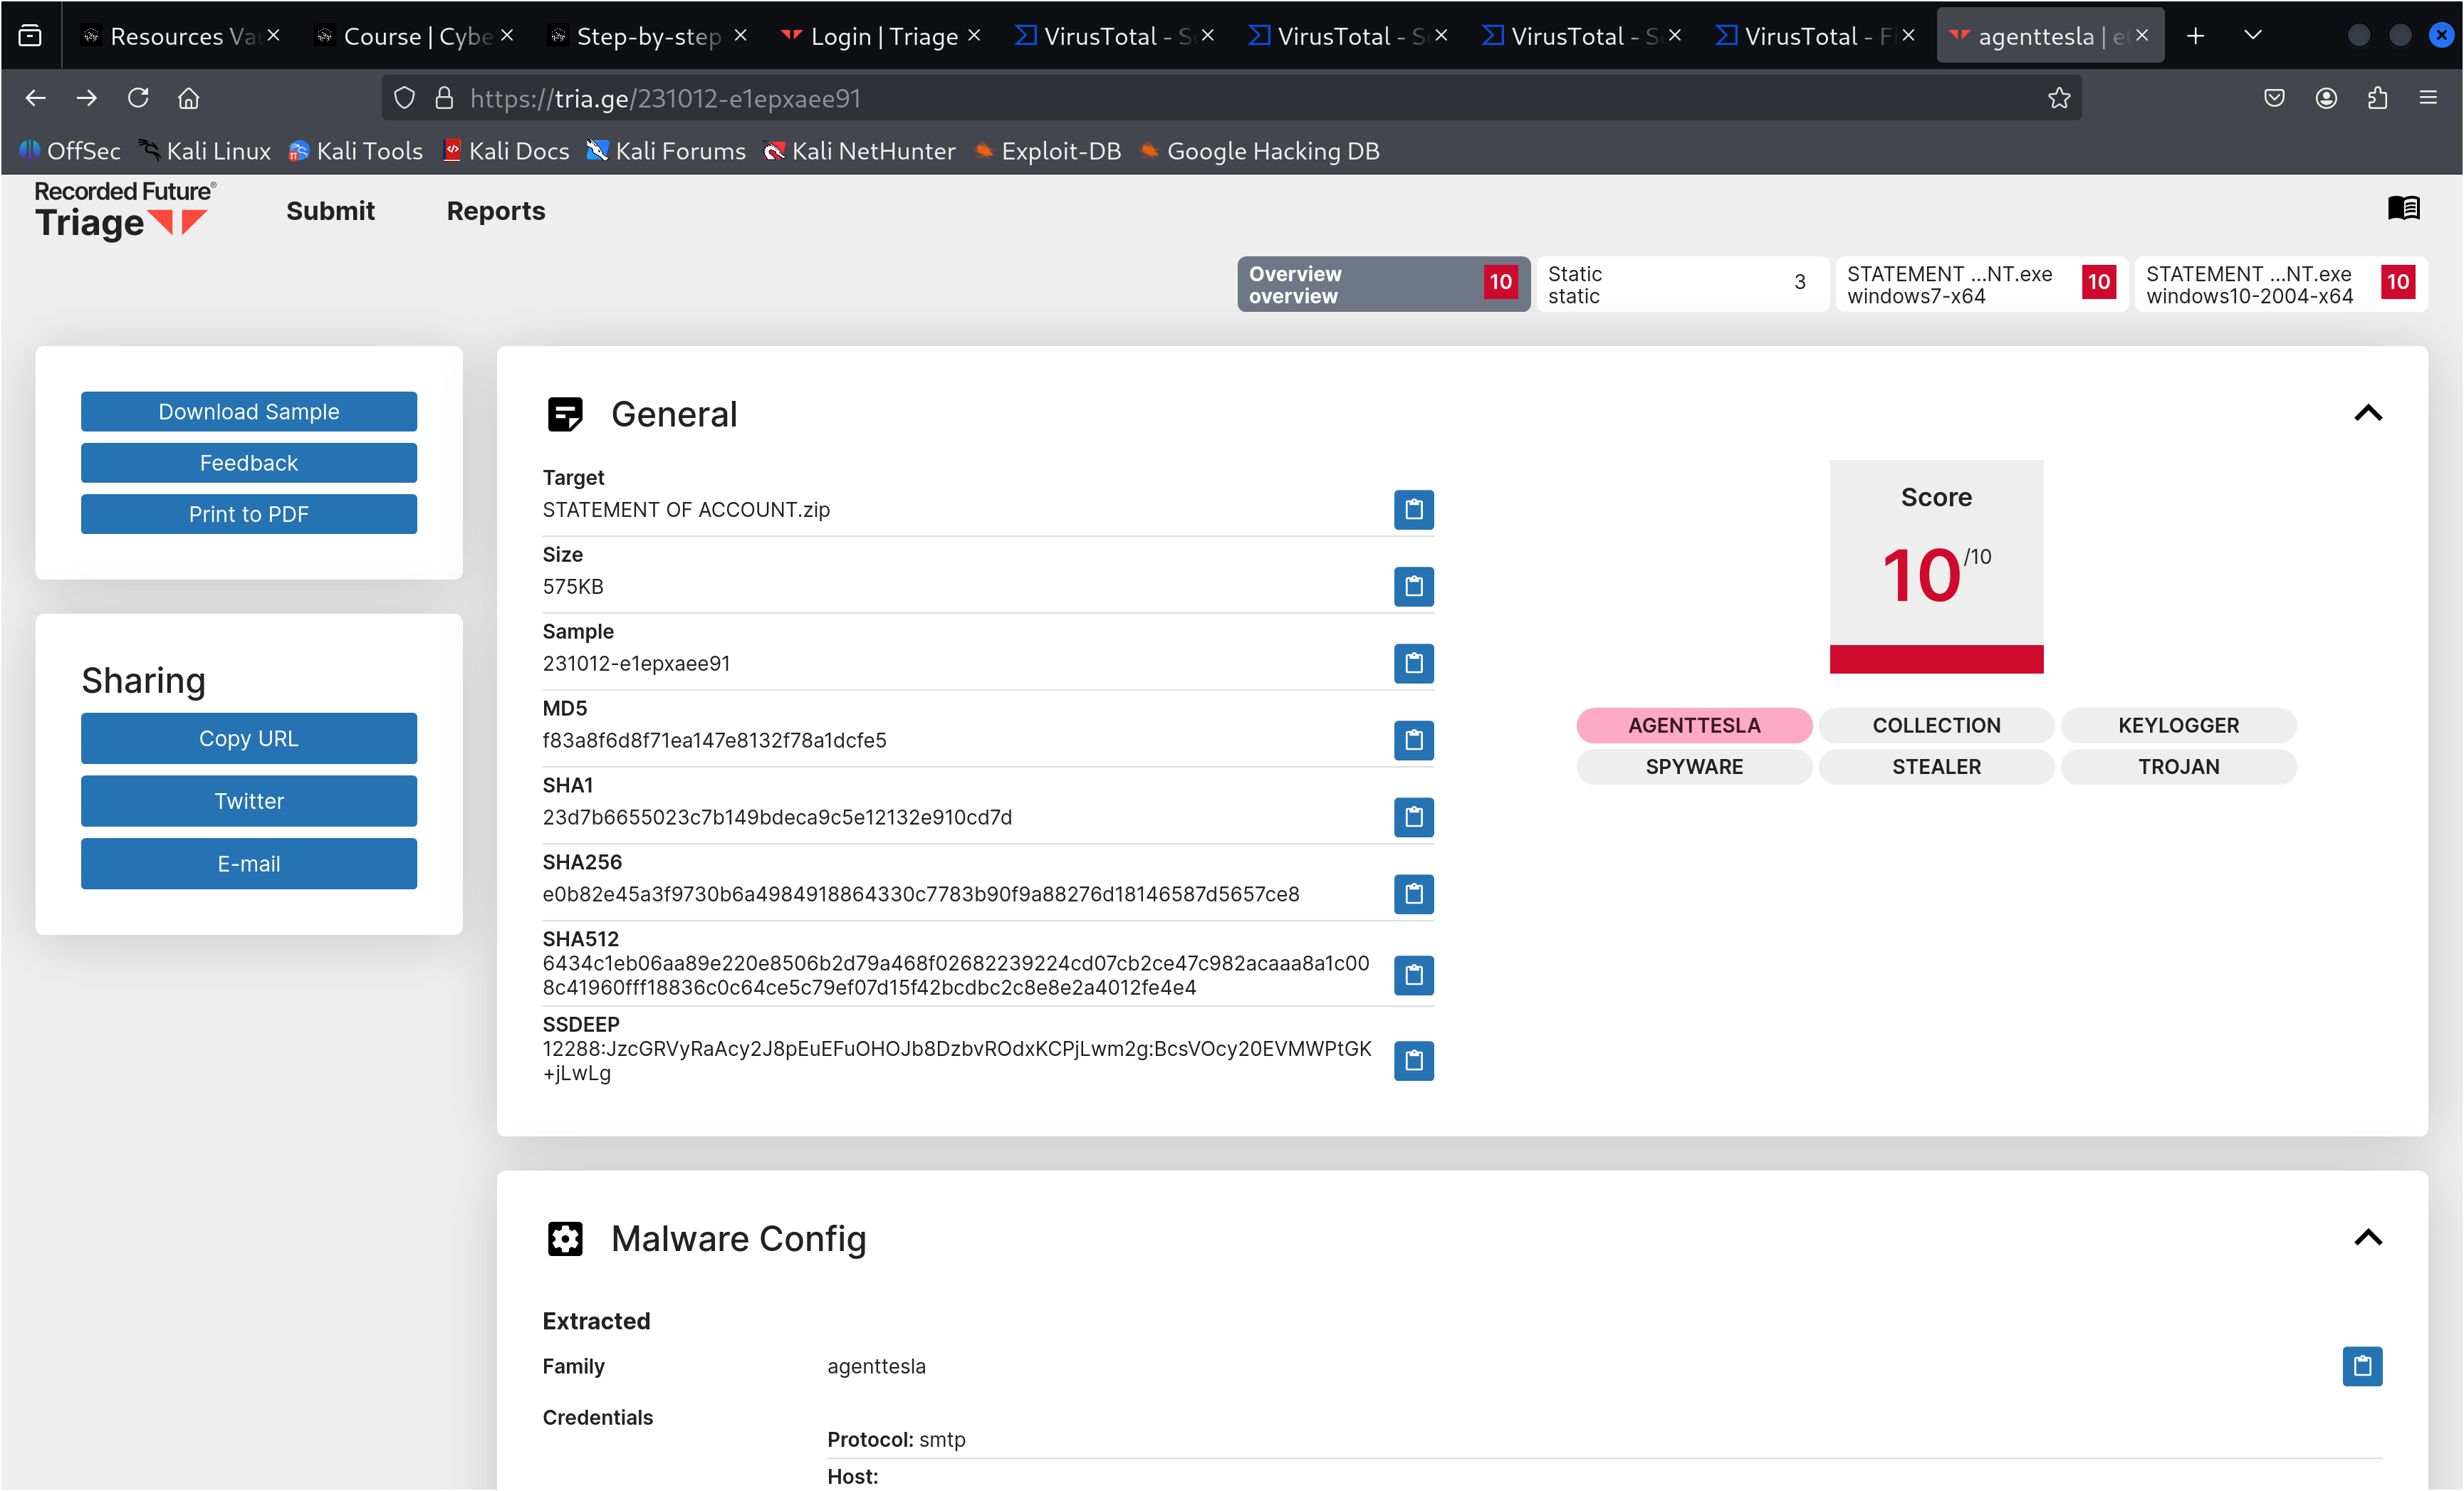Copy the SSDEEP value to clipboard

tap(1413, 1060)
